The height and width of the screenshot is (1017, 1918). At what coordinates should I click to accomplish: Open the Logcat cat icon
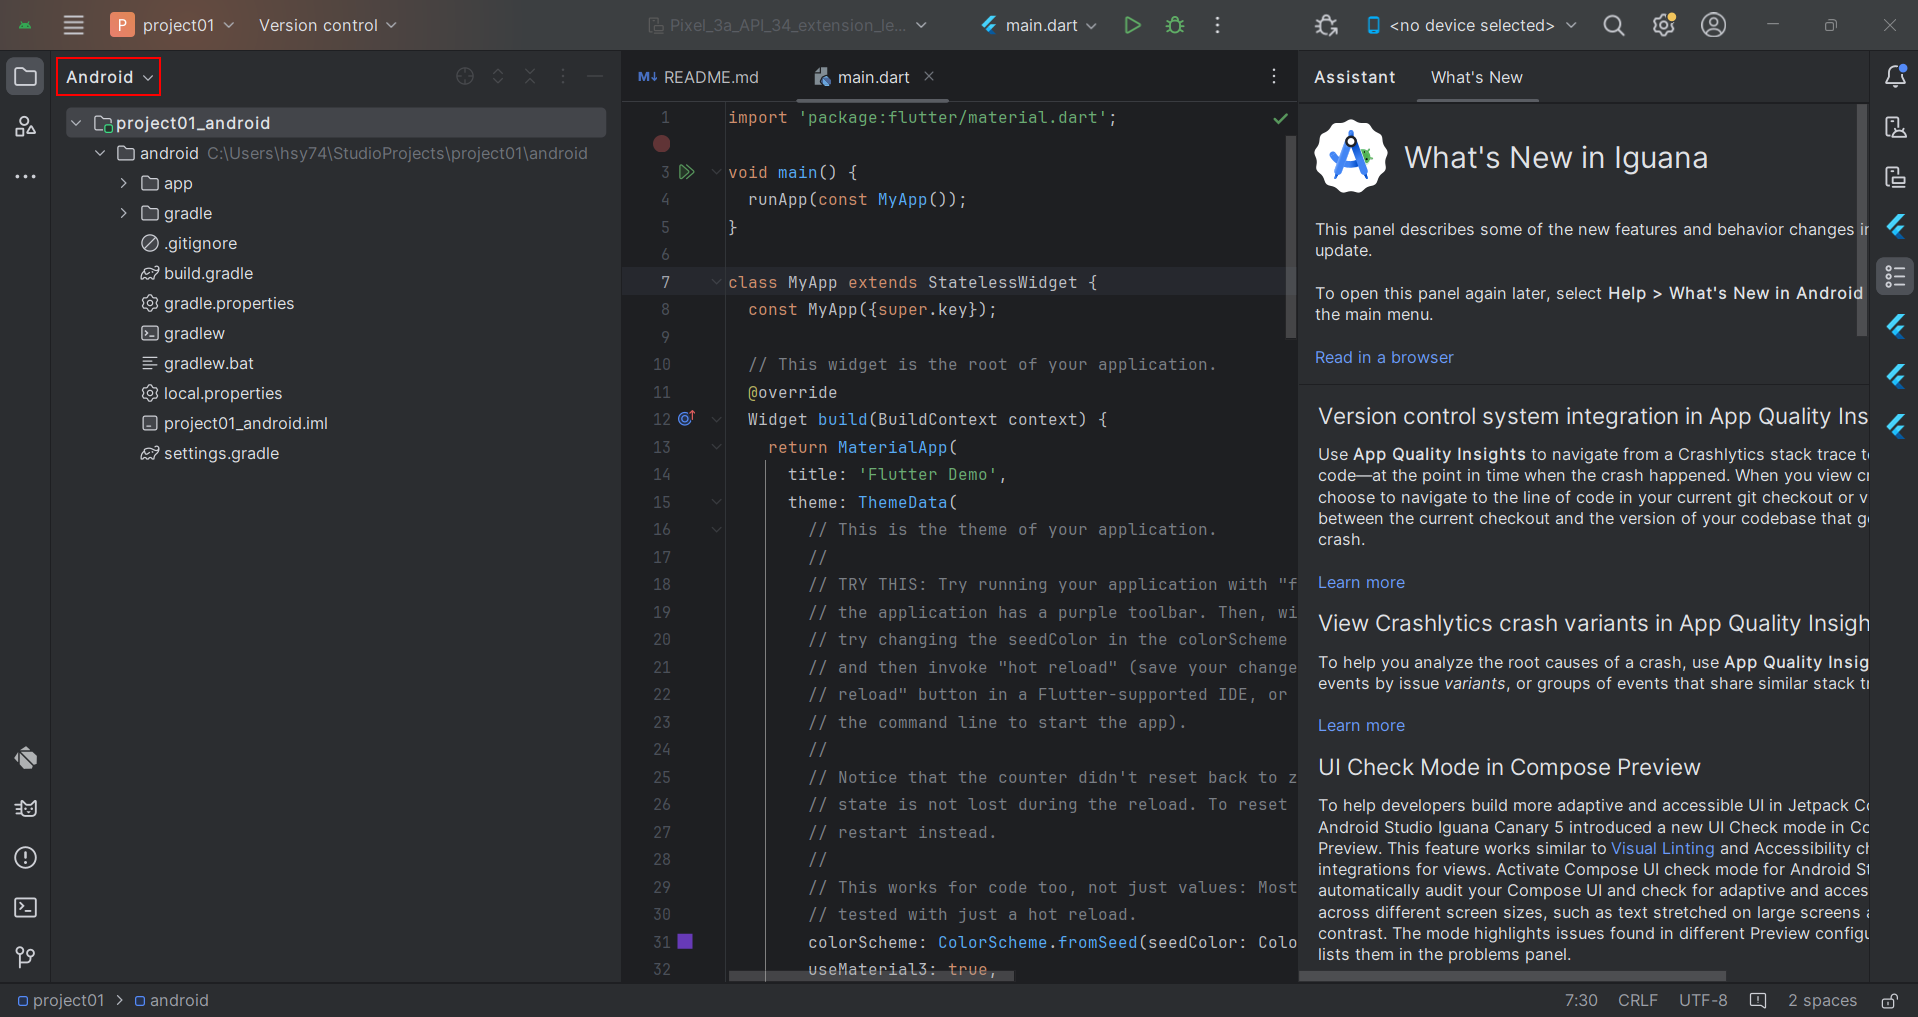(x=25, y=808)
